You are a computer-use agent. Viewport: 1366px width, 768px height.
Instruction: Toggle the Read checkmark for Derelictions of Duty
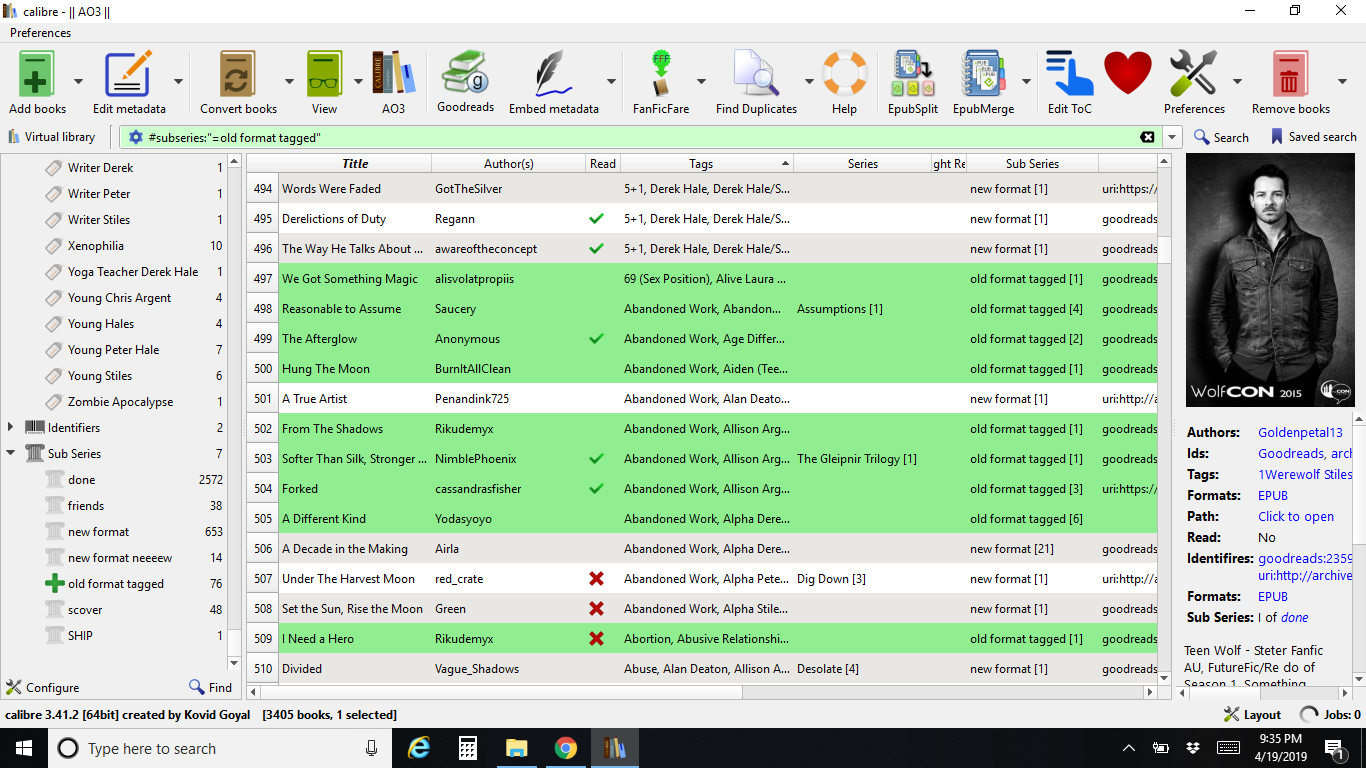pyautogui.click(x=597, y=219)
